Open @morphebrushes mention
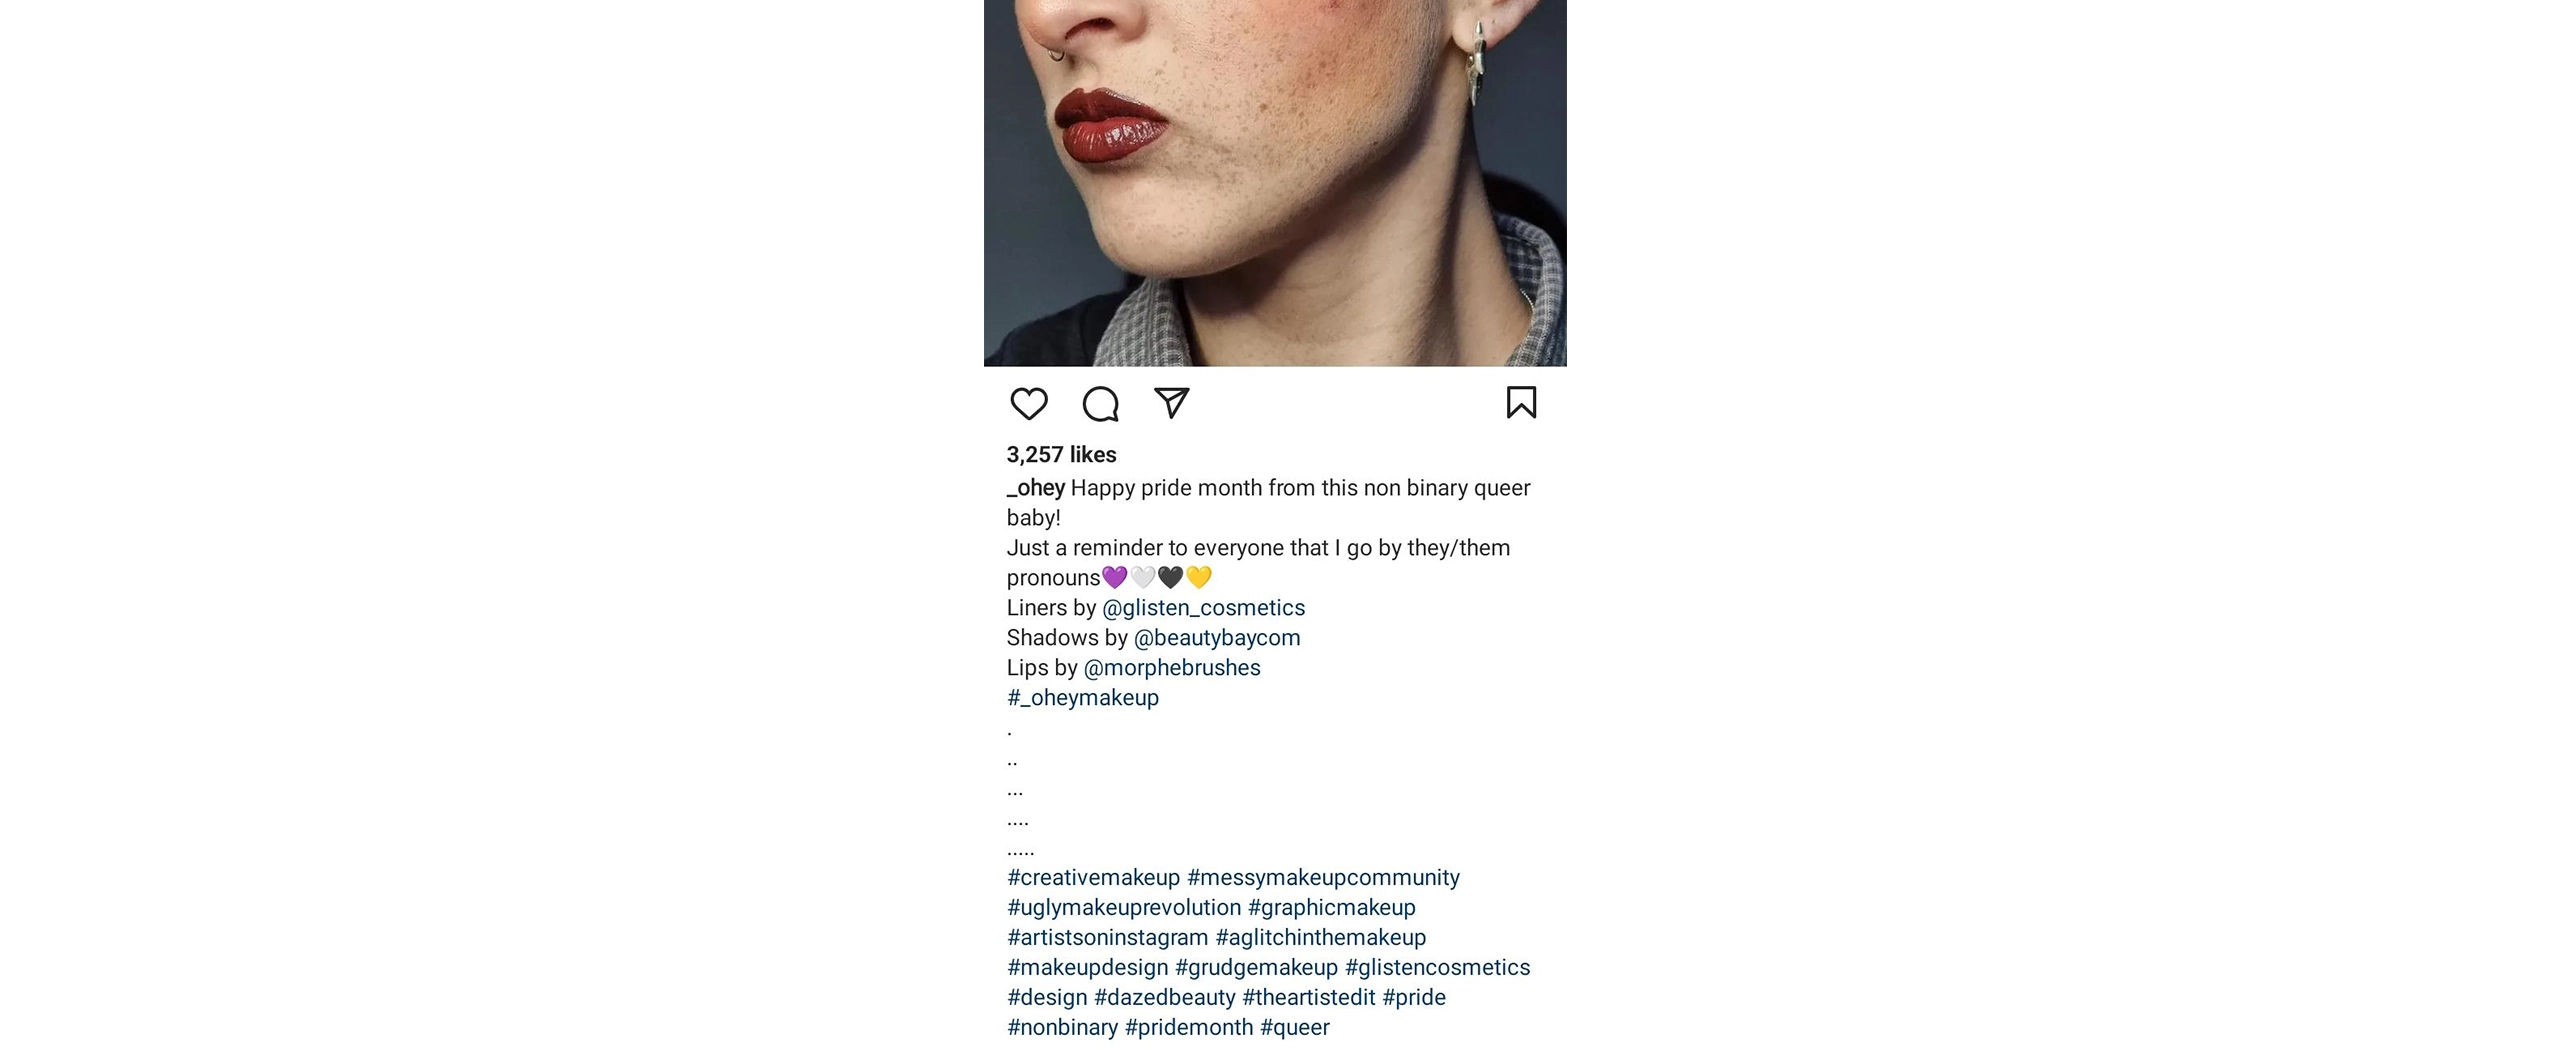The width and height of the screenshot is (2550, 1050). tap(1171, 668)
